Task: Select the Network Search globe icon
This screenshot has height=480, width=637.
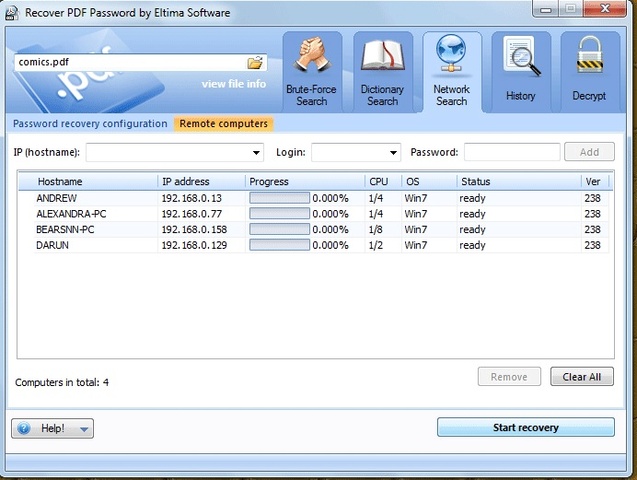Action: pos(451,54)
